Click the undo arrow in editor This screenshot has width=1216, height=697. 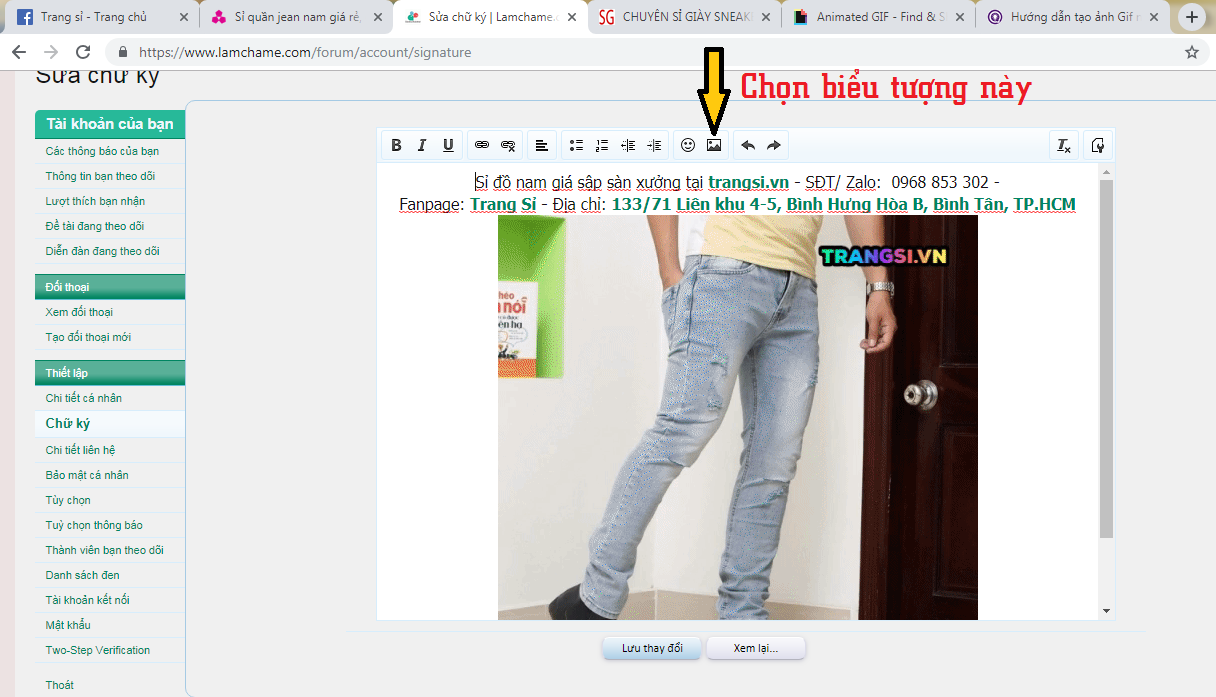click(748, 145)
